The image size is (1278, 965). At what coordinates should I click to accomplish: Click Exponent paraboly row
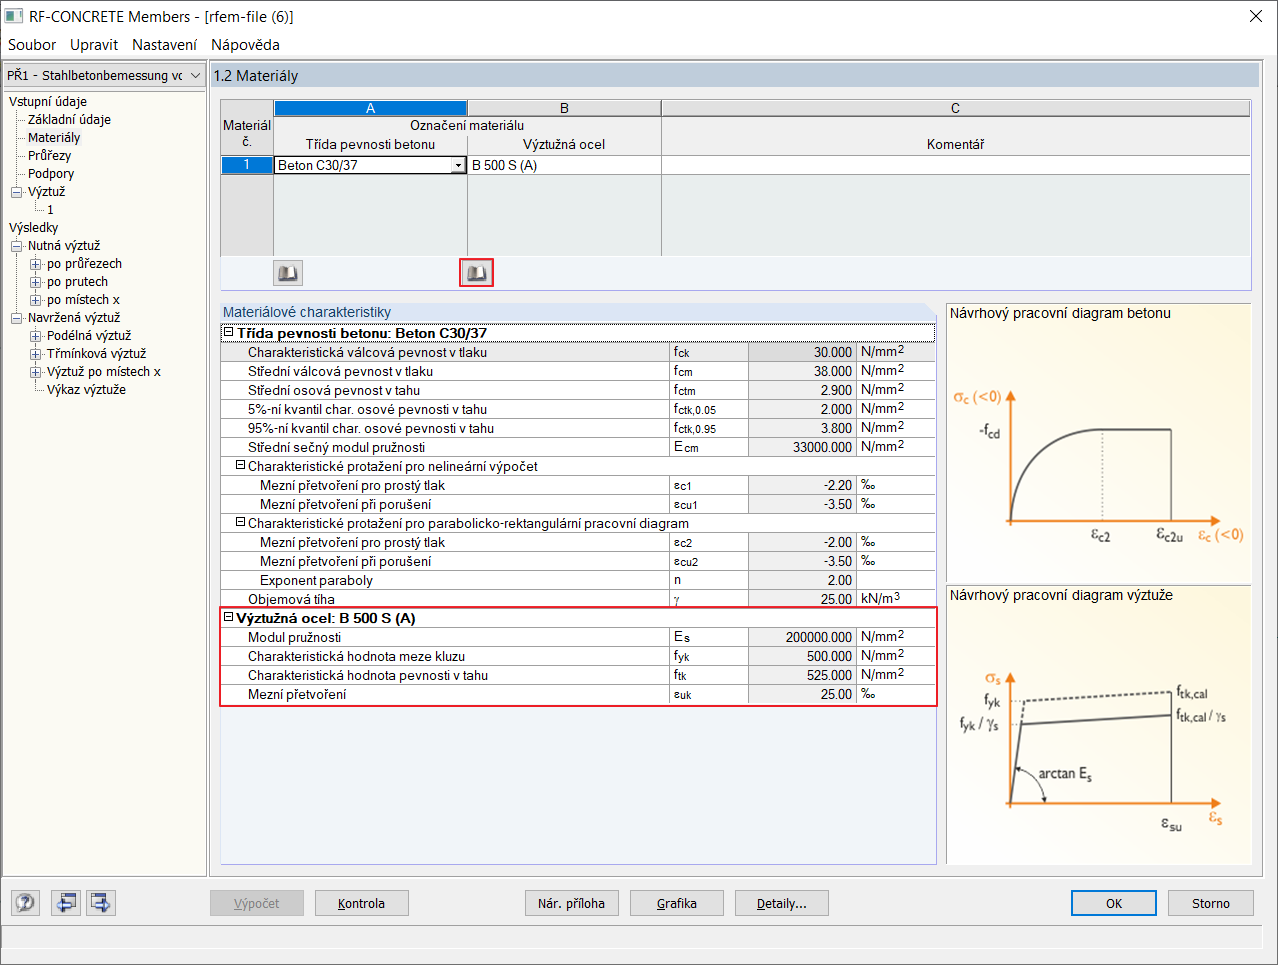(x=578, y=580)
